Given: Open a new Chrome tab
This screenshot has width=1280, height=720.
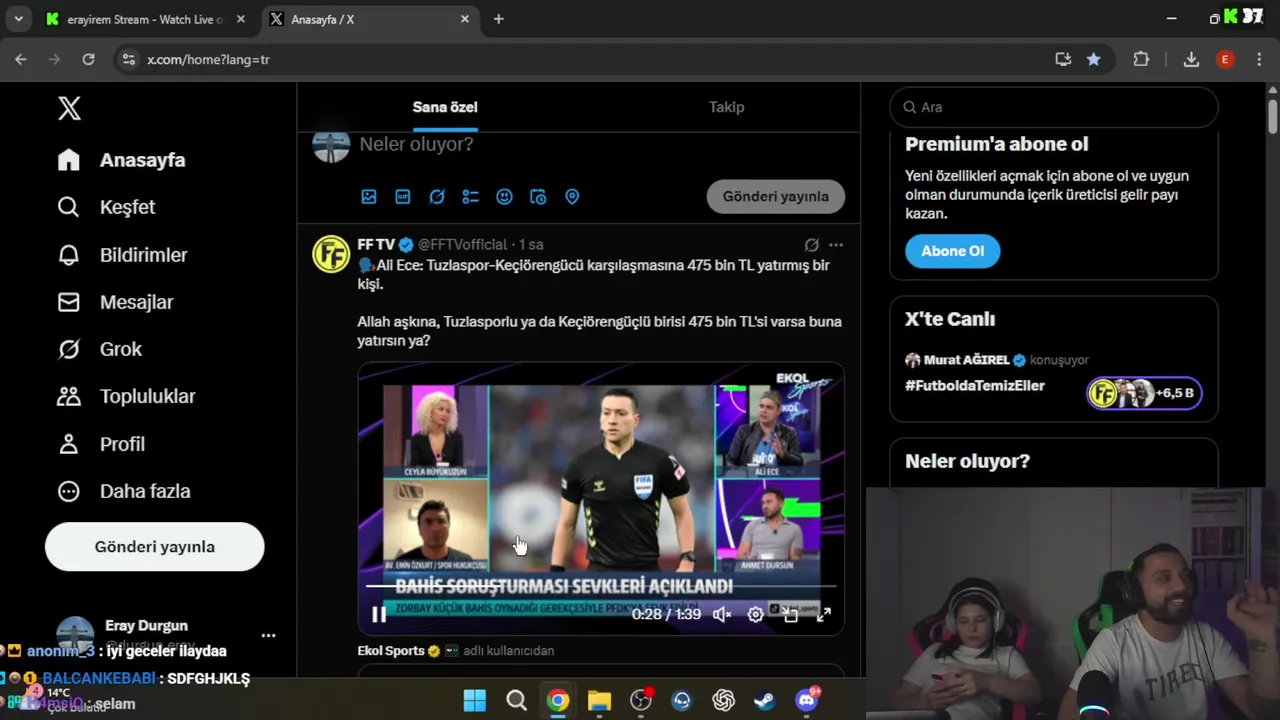Looking at the screenshot, I should [499, 19].
